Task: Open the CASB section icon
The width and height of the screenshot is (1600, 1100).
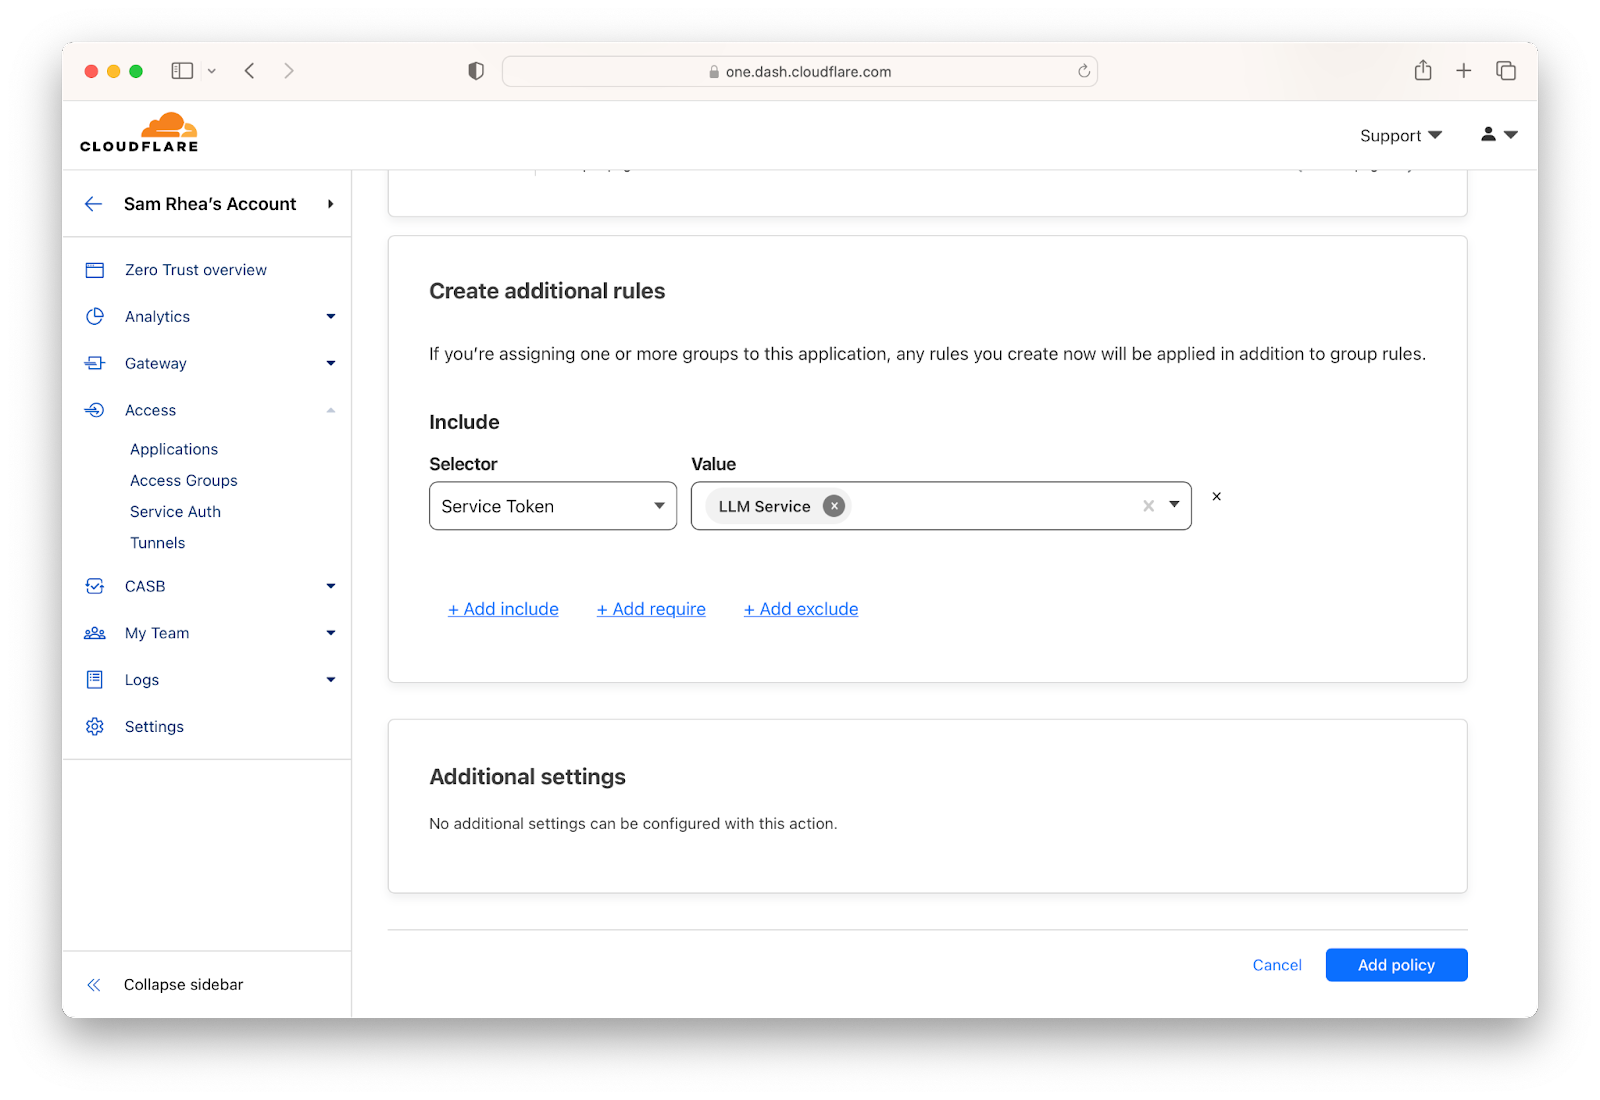Action: (x=95, y=586)
